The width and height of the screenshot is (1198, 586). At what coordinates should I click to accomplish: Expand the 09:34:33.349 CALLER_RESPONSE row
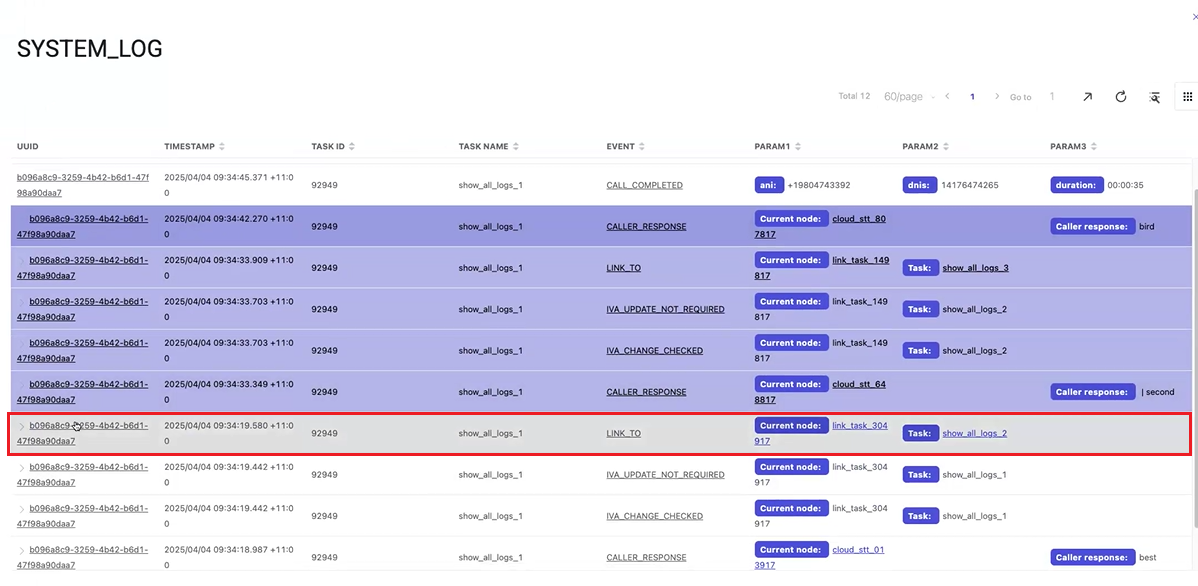[21, 384]
